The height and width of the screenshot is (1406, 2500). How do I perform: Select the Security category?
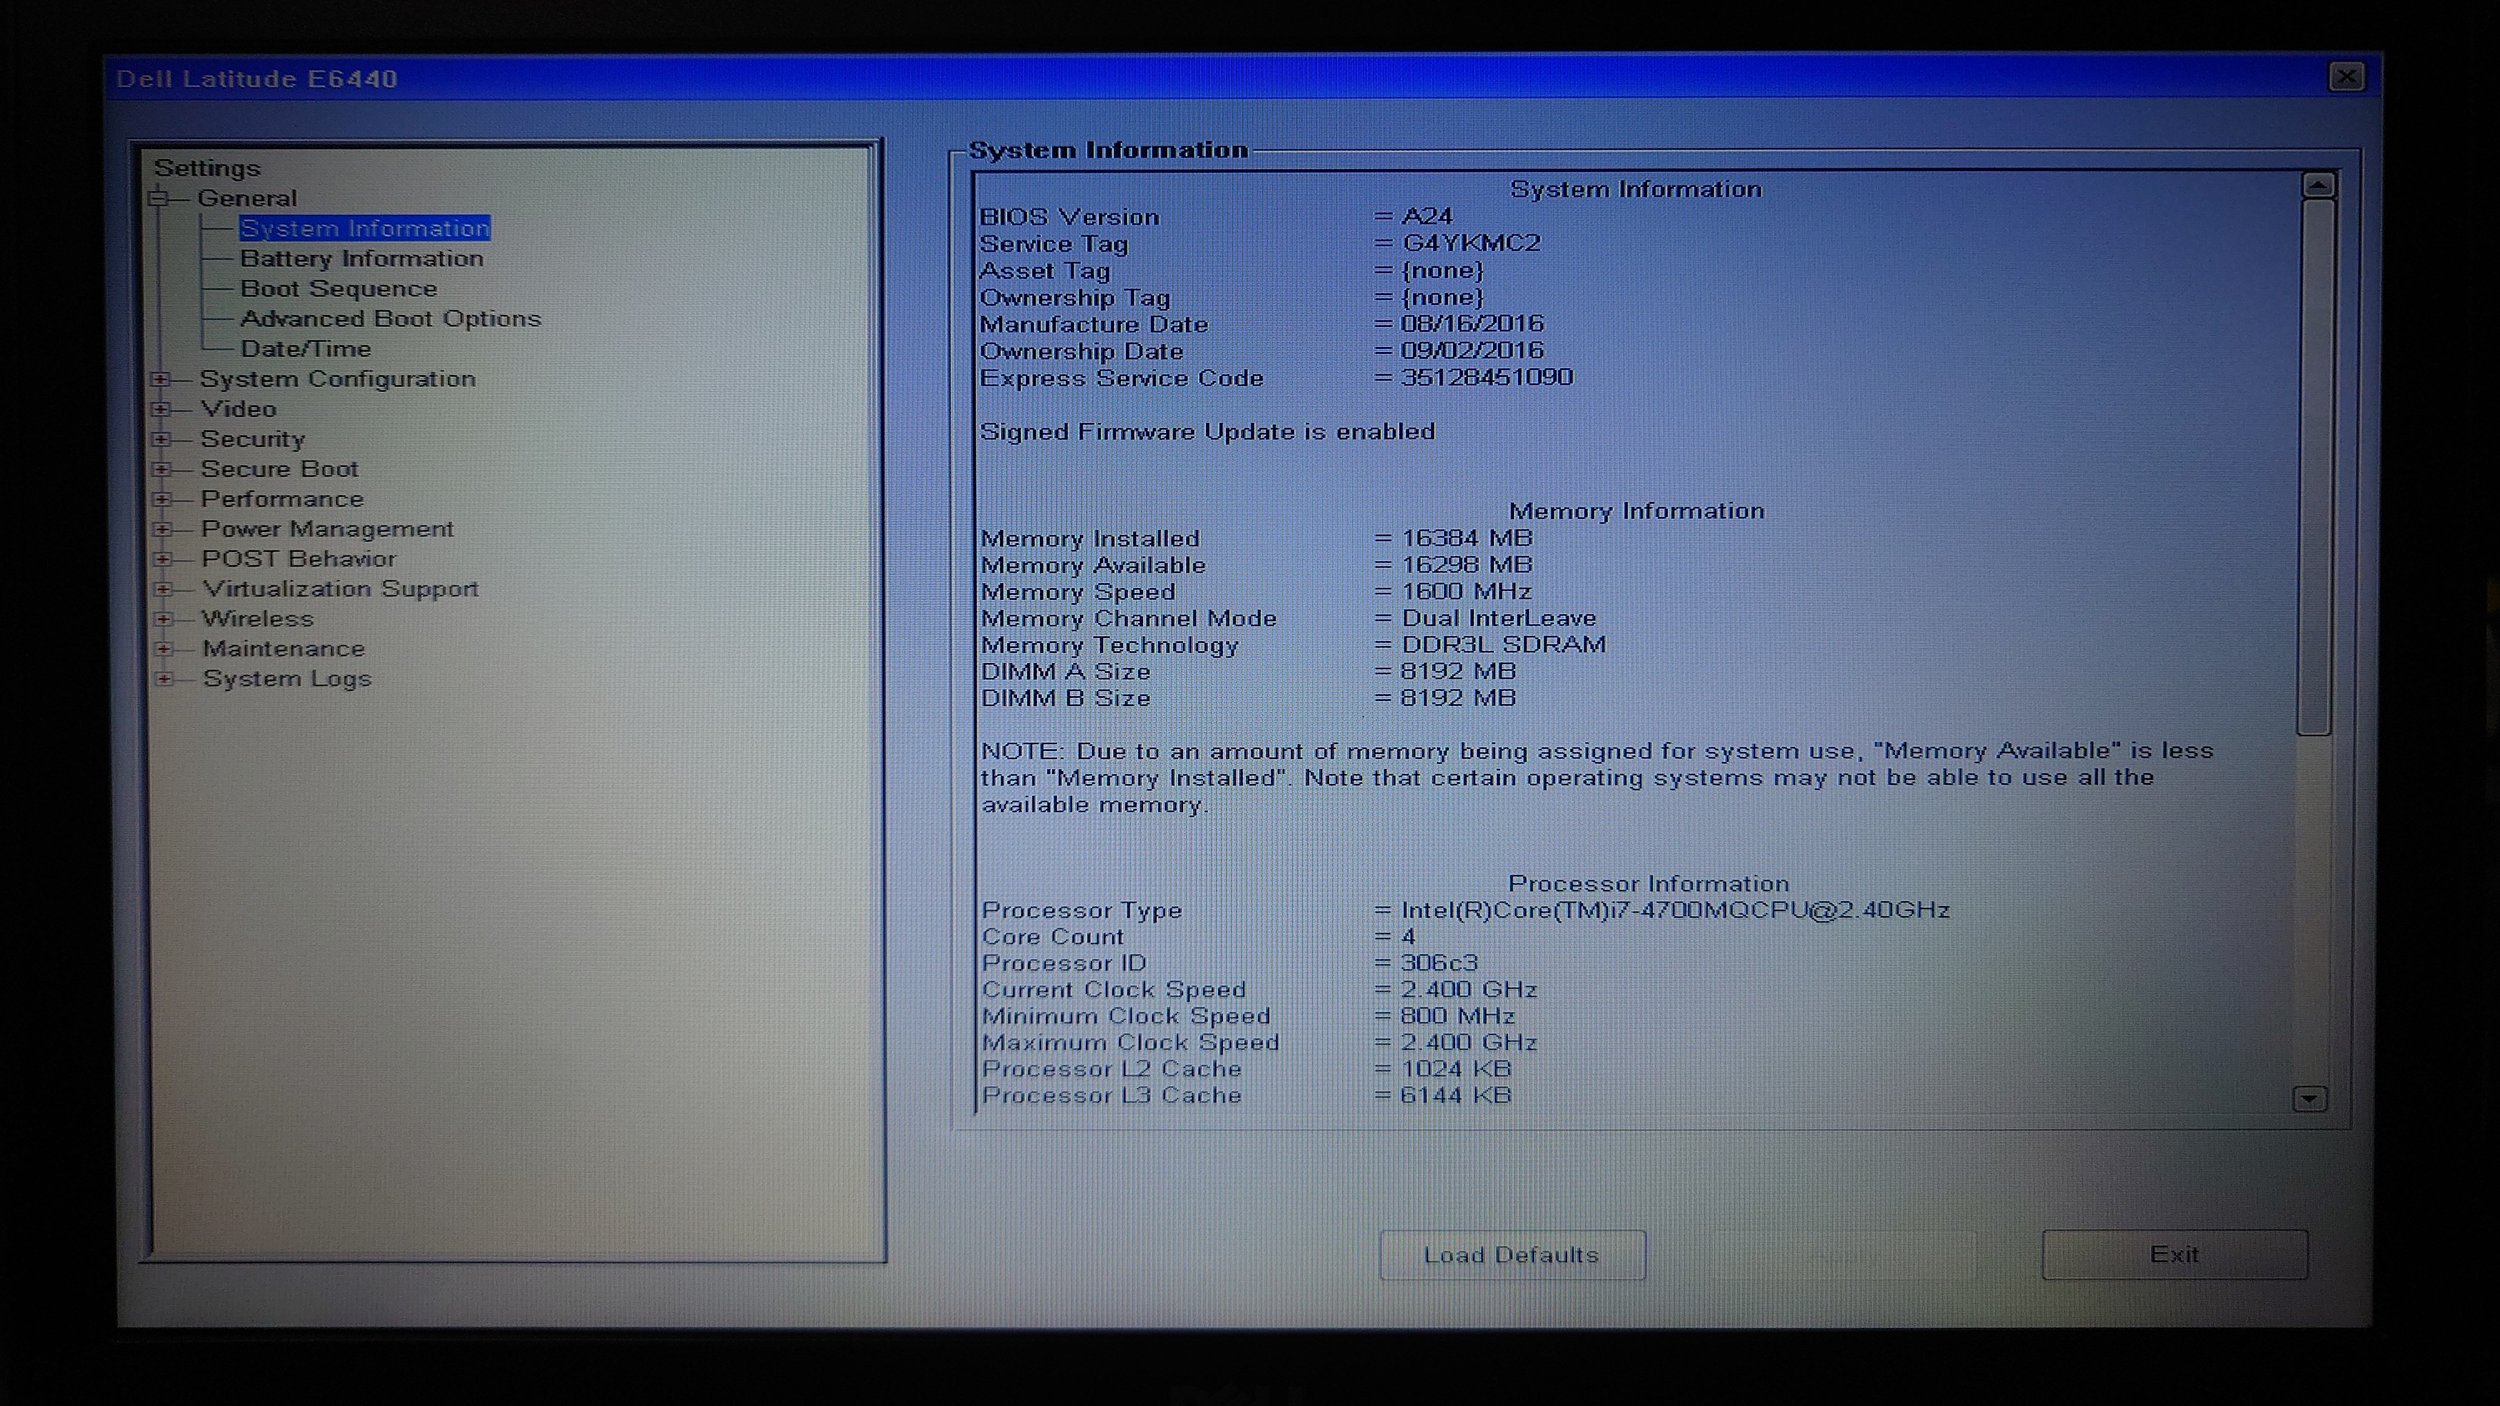(x=252, y=439)
